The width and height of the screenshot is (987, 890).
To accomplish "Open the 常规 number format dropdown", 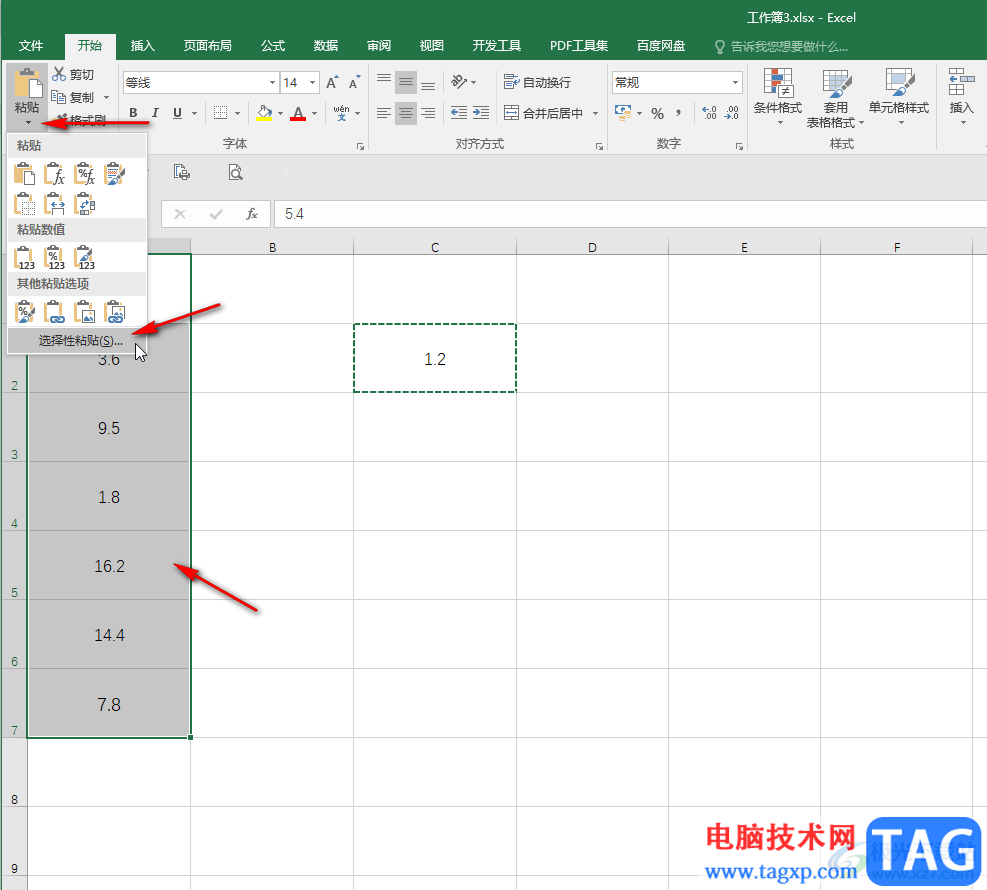I will pyautogui.click(x=735, y=82).
